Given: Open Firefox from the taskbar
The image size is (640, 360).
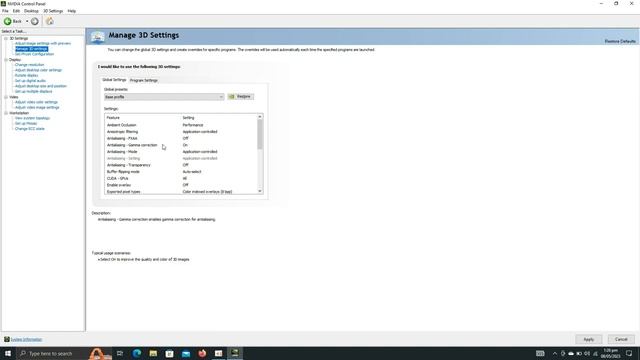Looking at the screenshot, I should pyautogui.click(x=202, y=353).
